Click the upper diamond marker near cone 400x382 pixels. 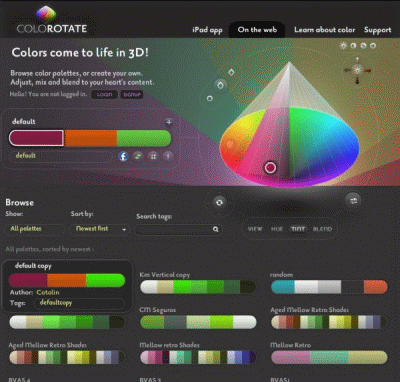231,72
